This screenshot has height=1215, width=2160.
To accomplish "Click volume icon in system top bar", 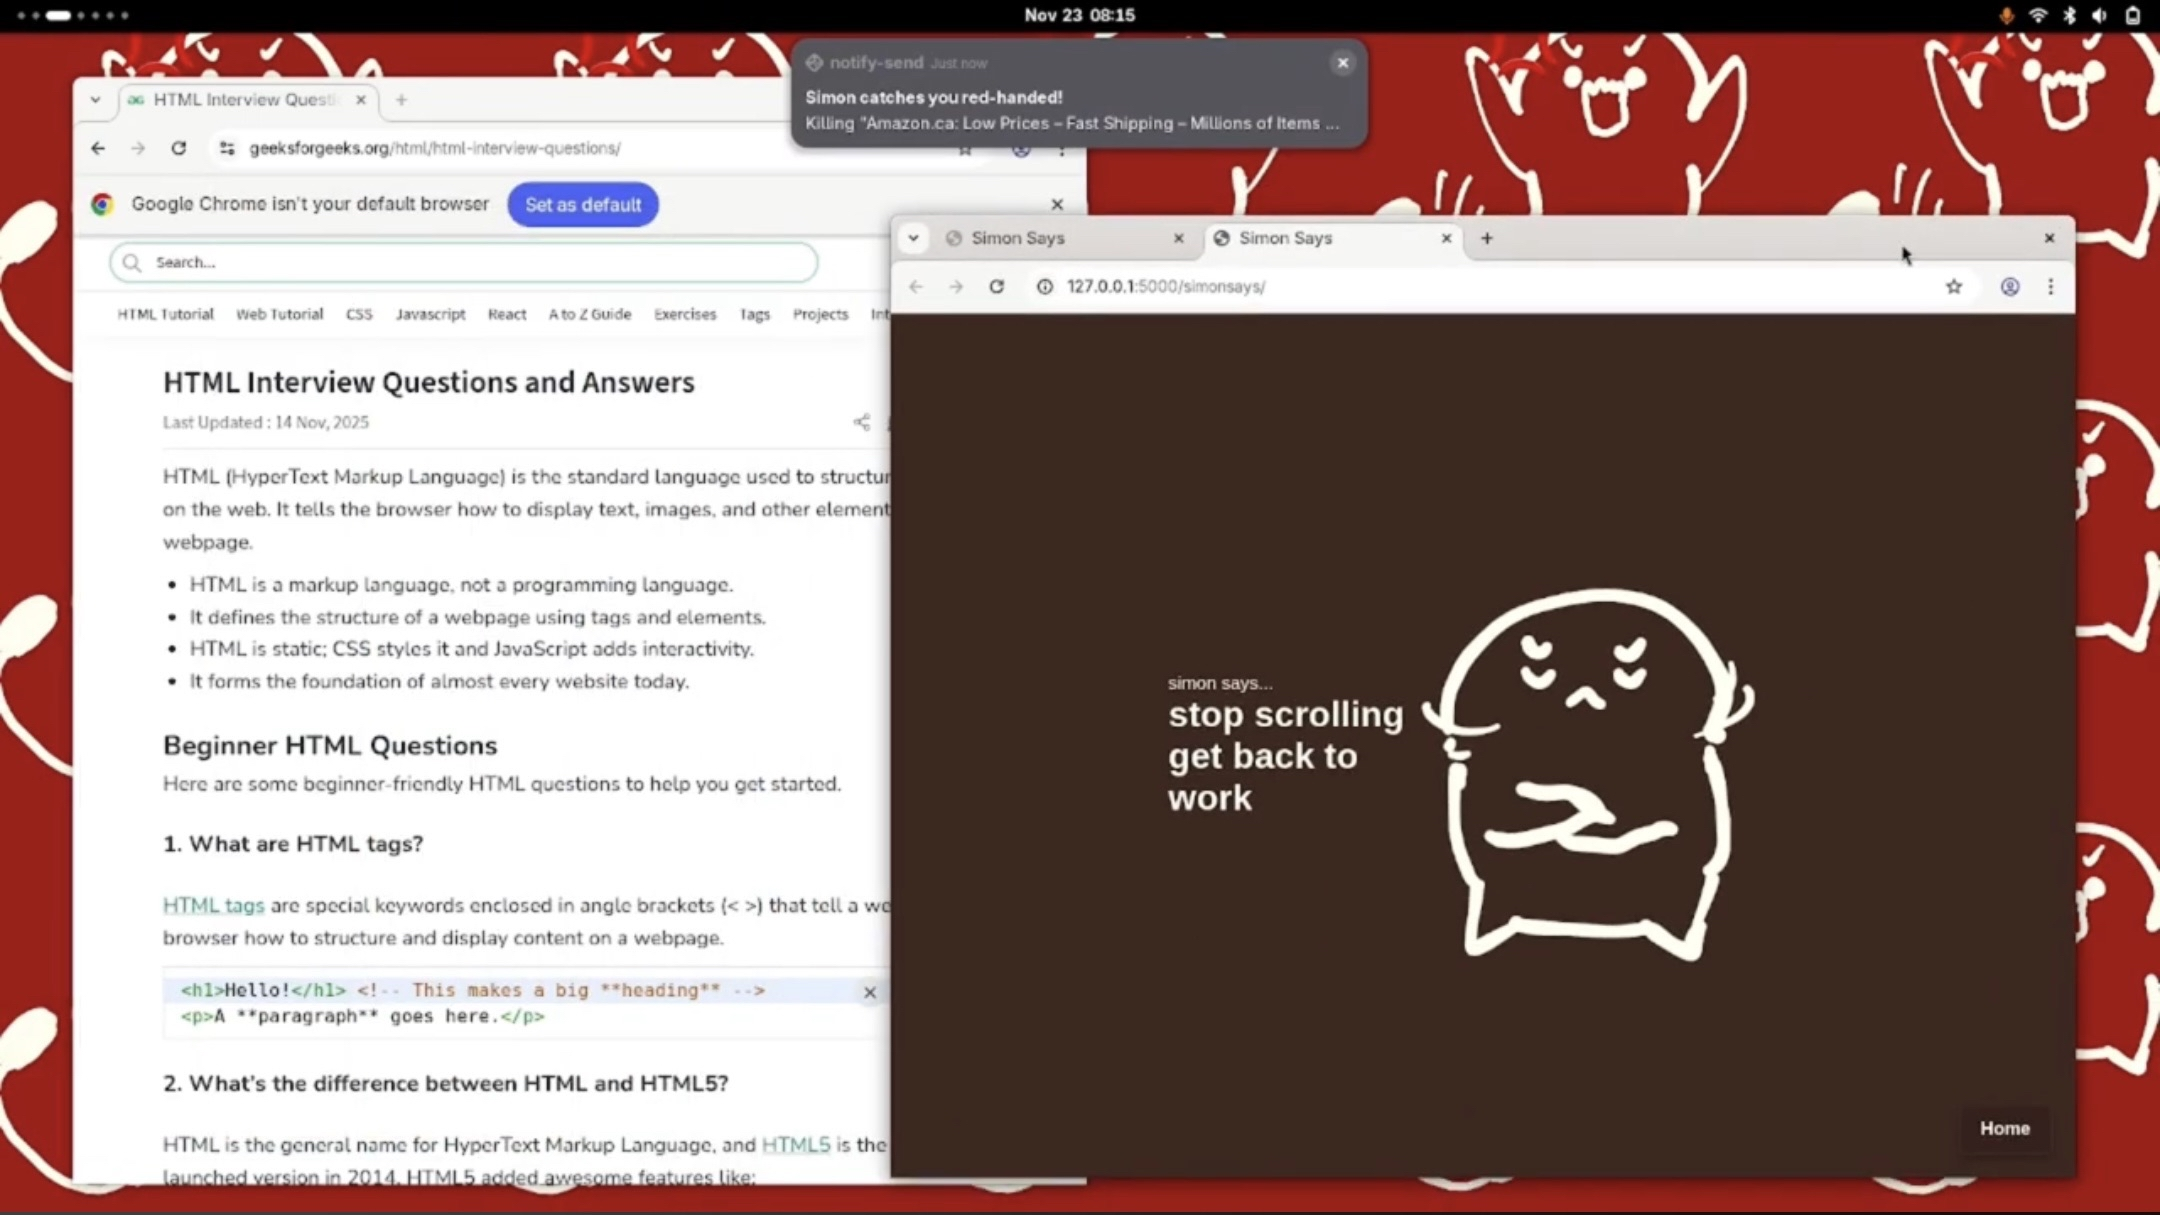I will coord(2099,15).
